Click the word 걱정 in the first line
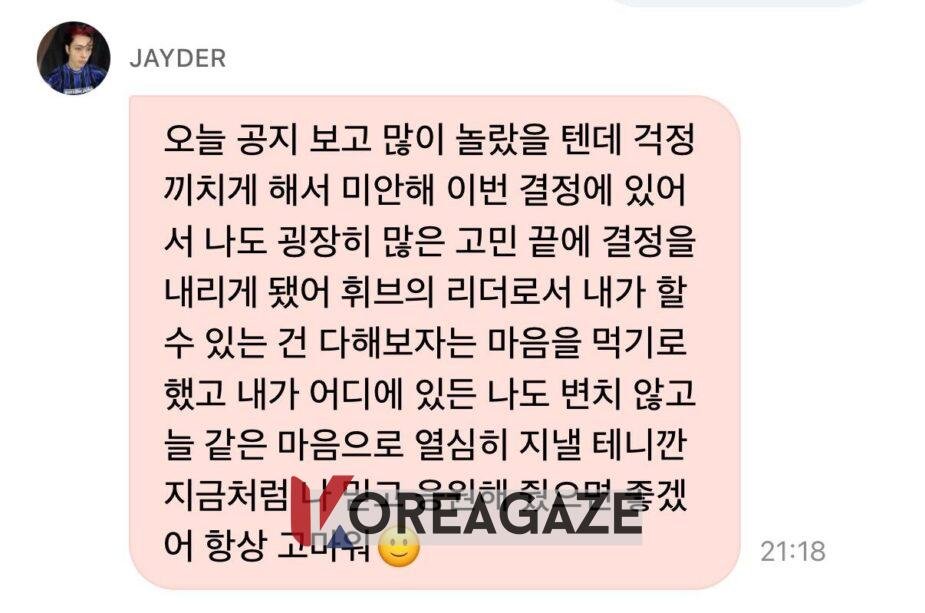The width and height of the screenshot is (925, 613). coord(664,140)
